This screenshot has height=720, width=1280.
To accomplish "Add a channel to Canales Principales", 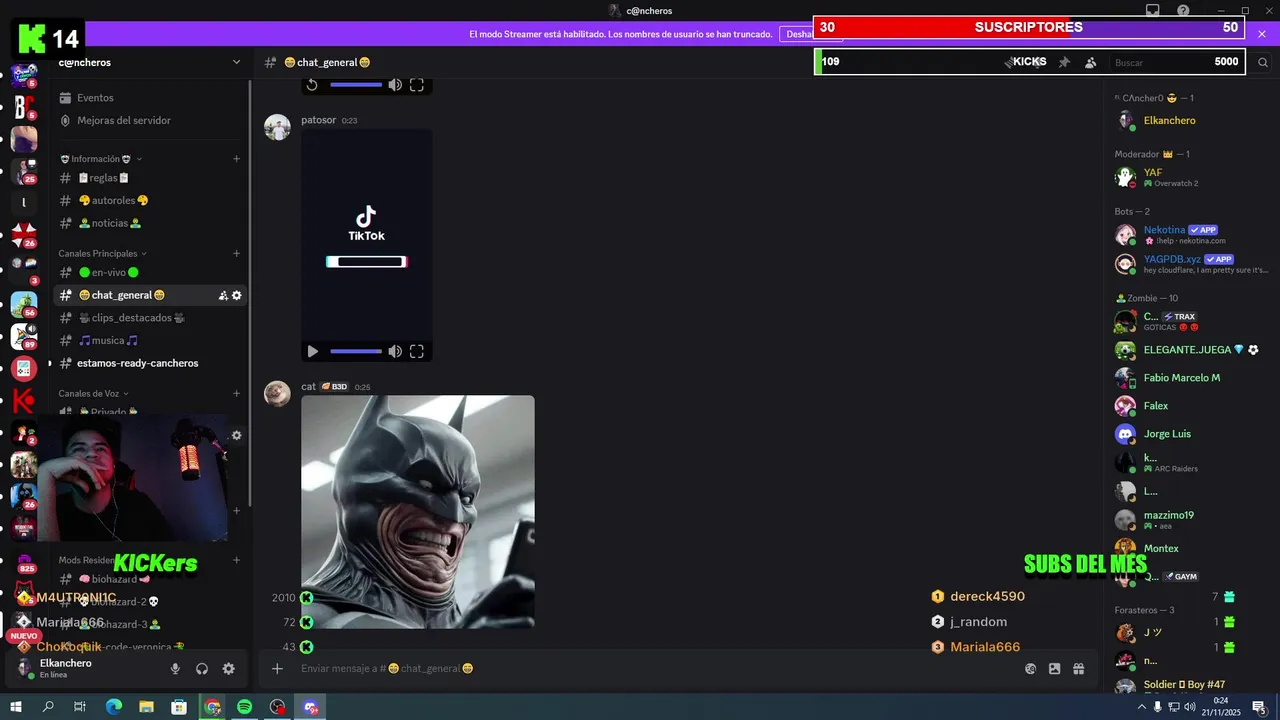I will coord(237,254).
